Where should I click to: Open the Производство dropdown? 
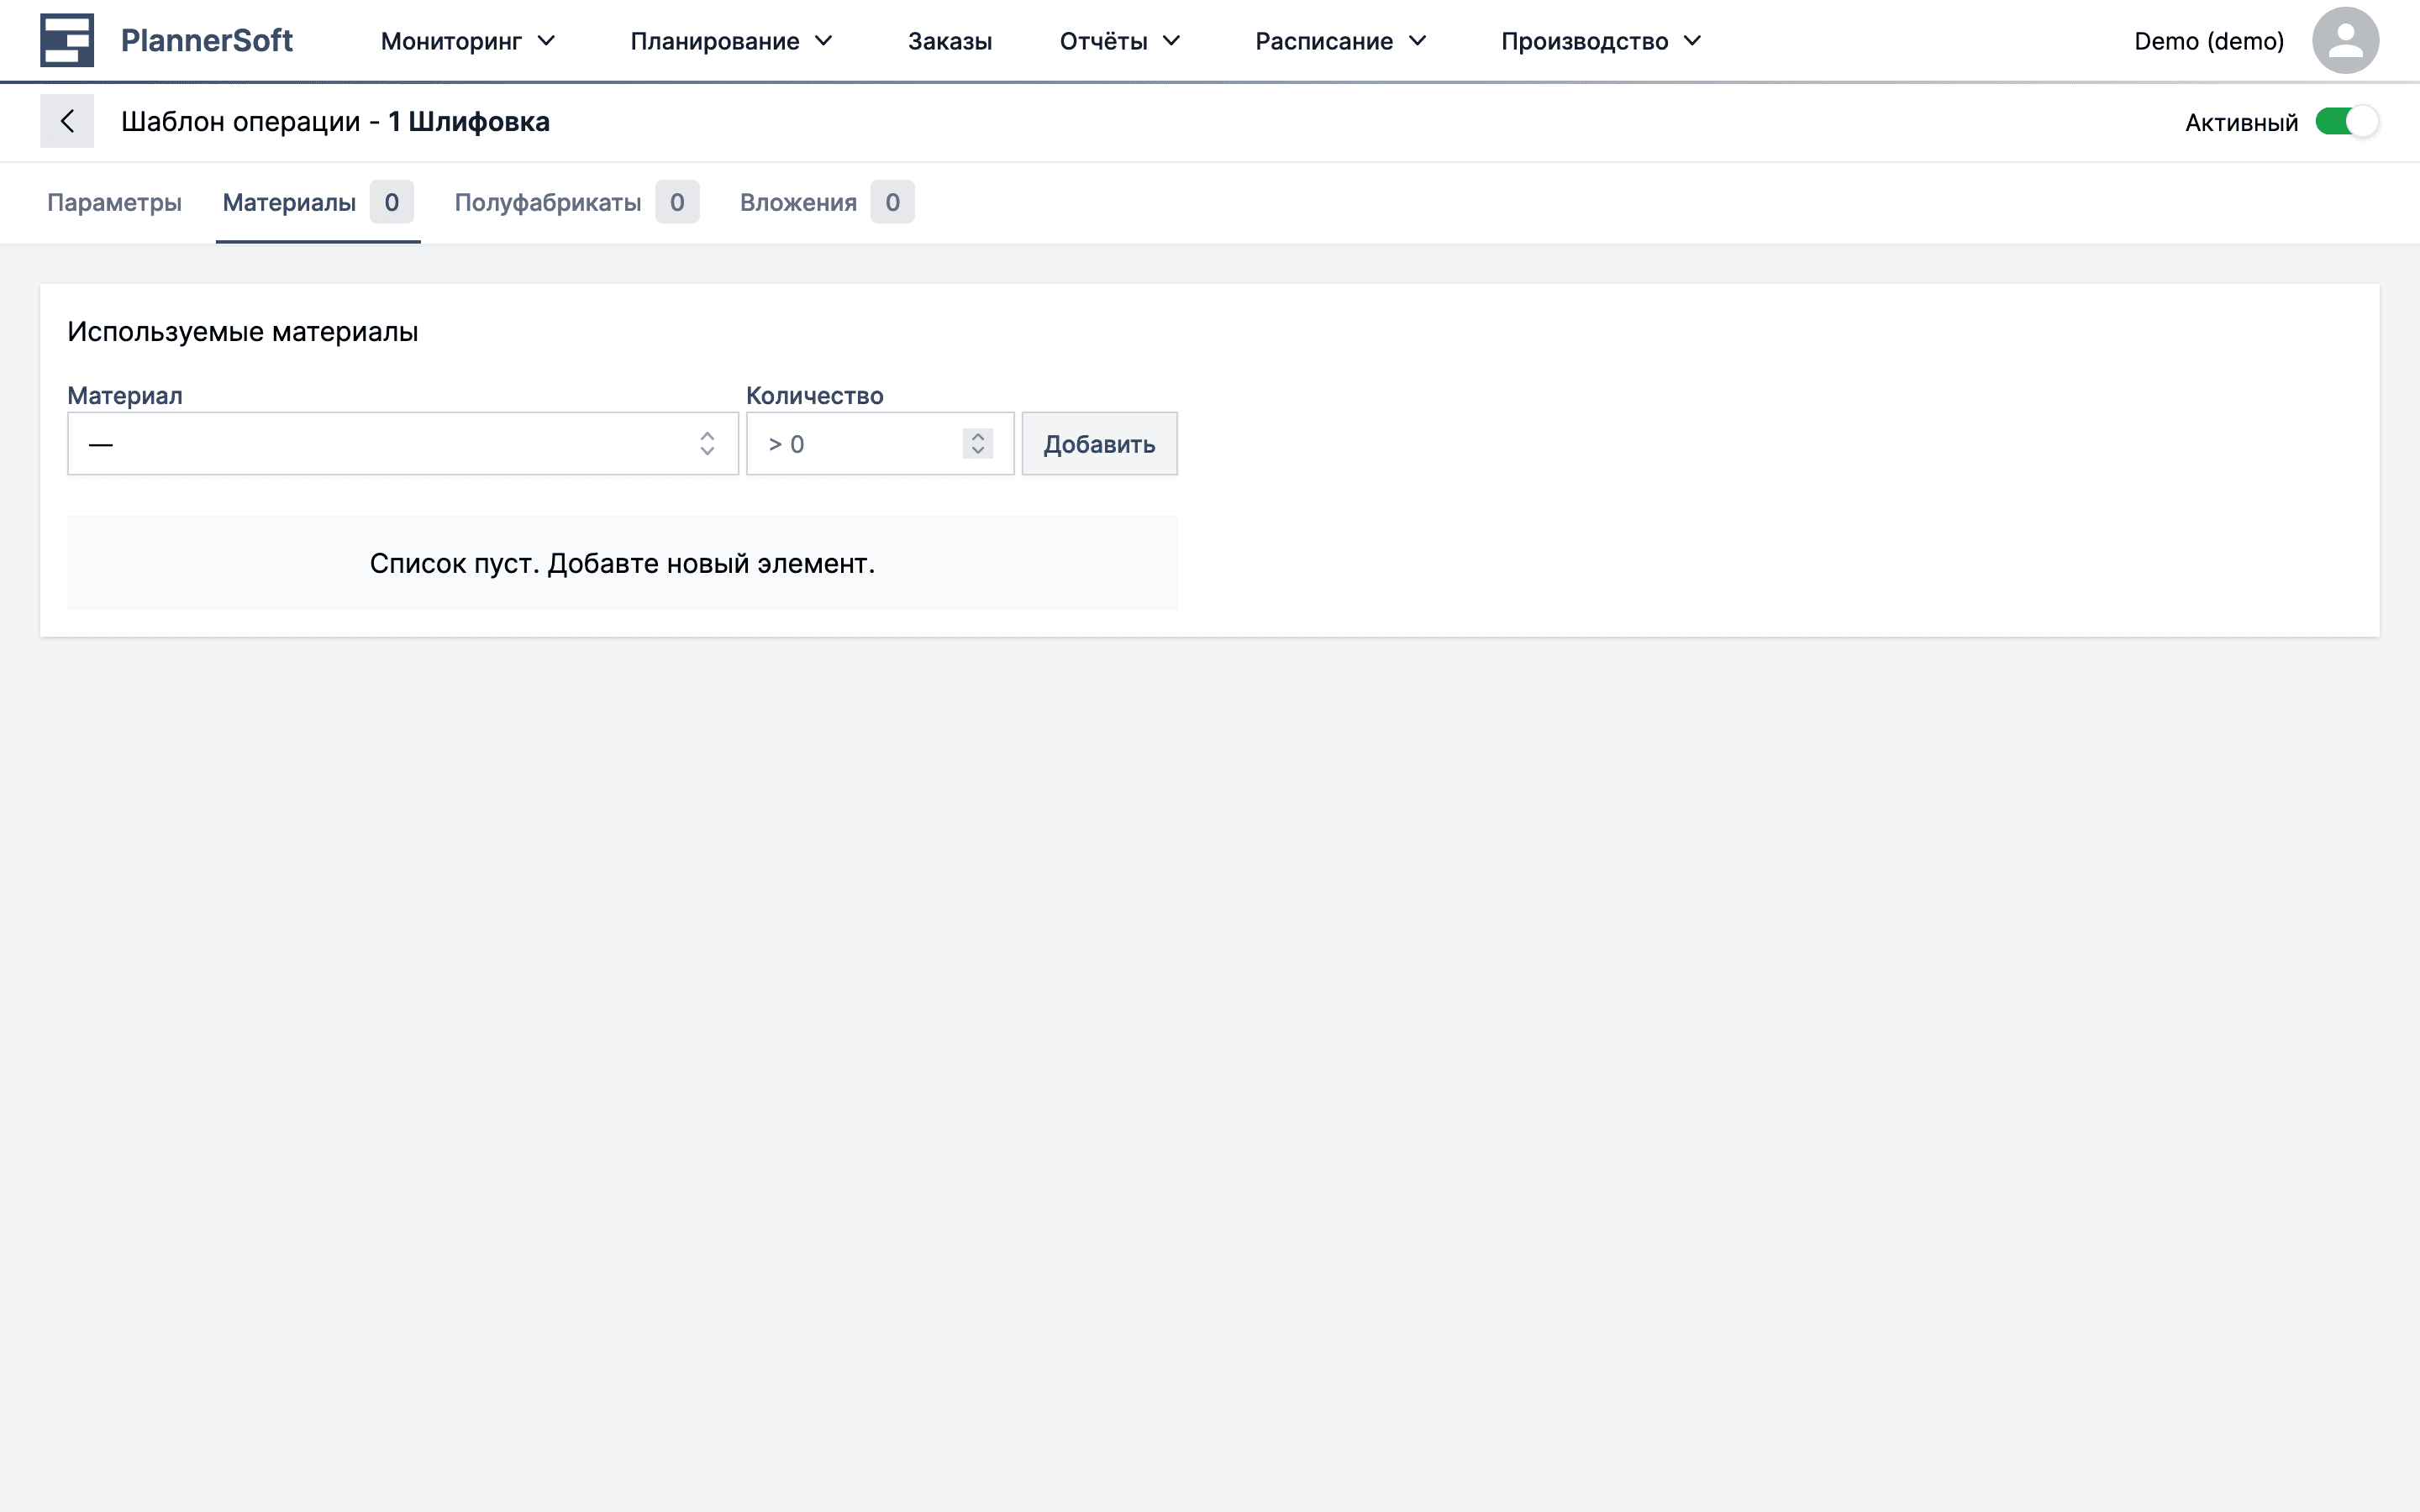coord(1600,41)
